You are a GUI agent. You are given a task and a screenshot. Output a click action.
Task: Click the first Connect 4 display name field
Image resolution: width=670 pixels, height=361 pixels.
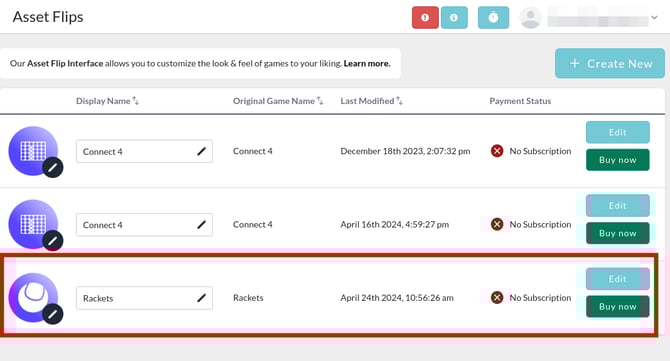(144, 151)
